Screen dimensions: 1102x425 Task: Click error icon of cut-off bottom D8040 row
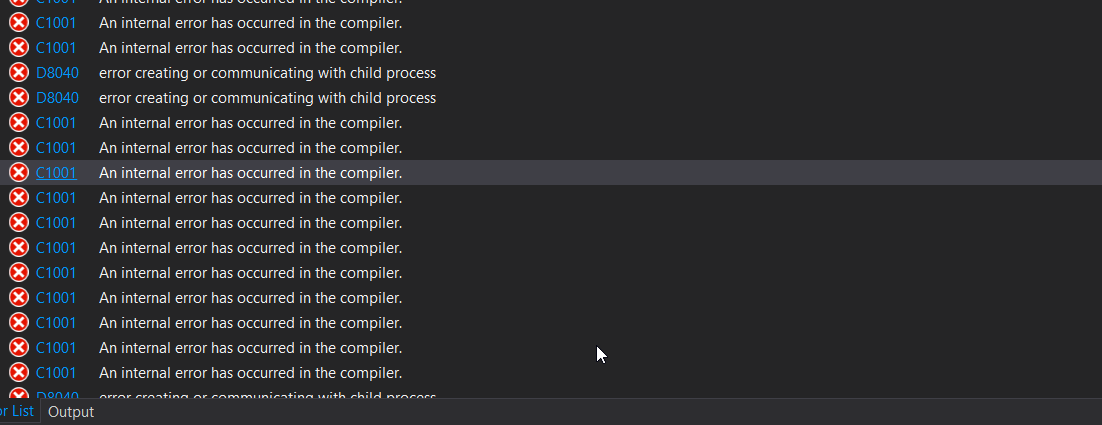pos(19,394)
